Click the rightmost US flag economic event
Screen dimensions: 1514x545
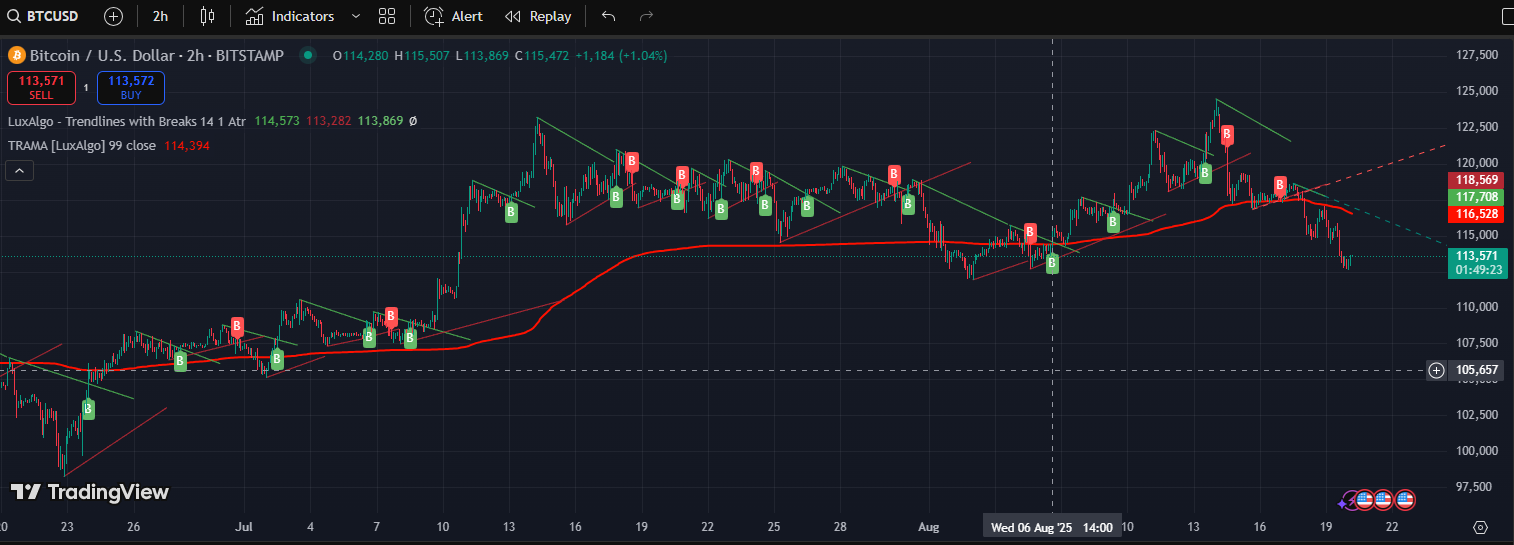[x=1405, y=499]
